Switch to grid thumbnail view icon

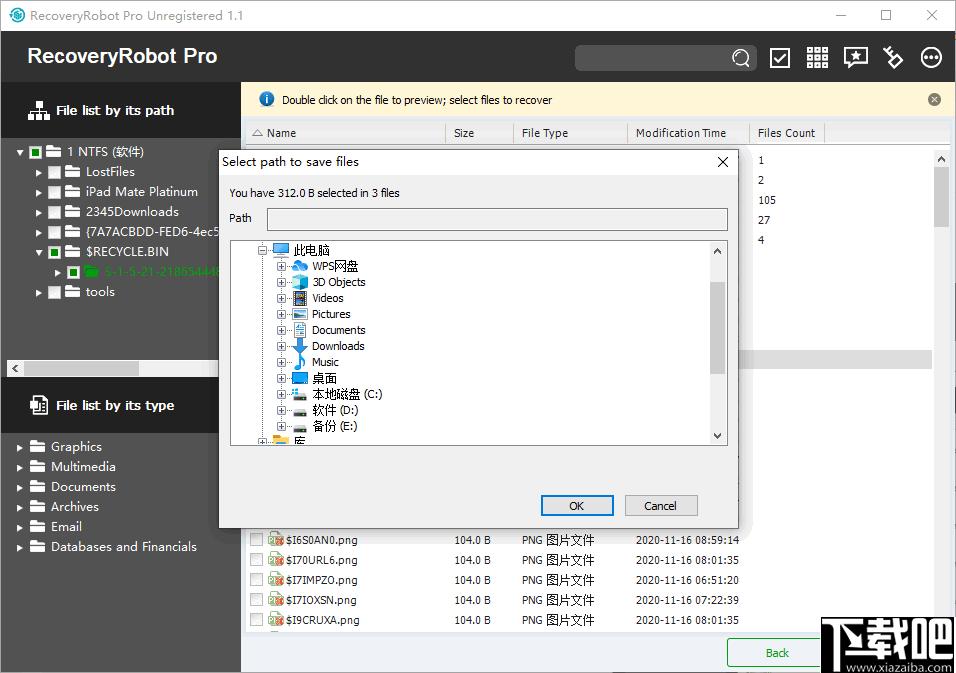pos(817,57)
